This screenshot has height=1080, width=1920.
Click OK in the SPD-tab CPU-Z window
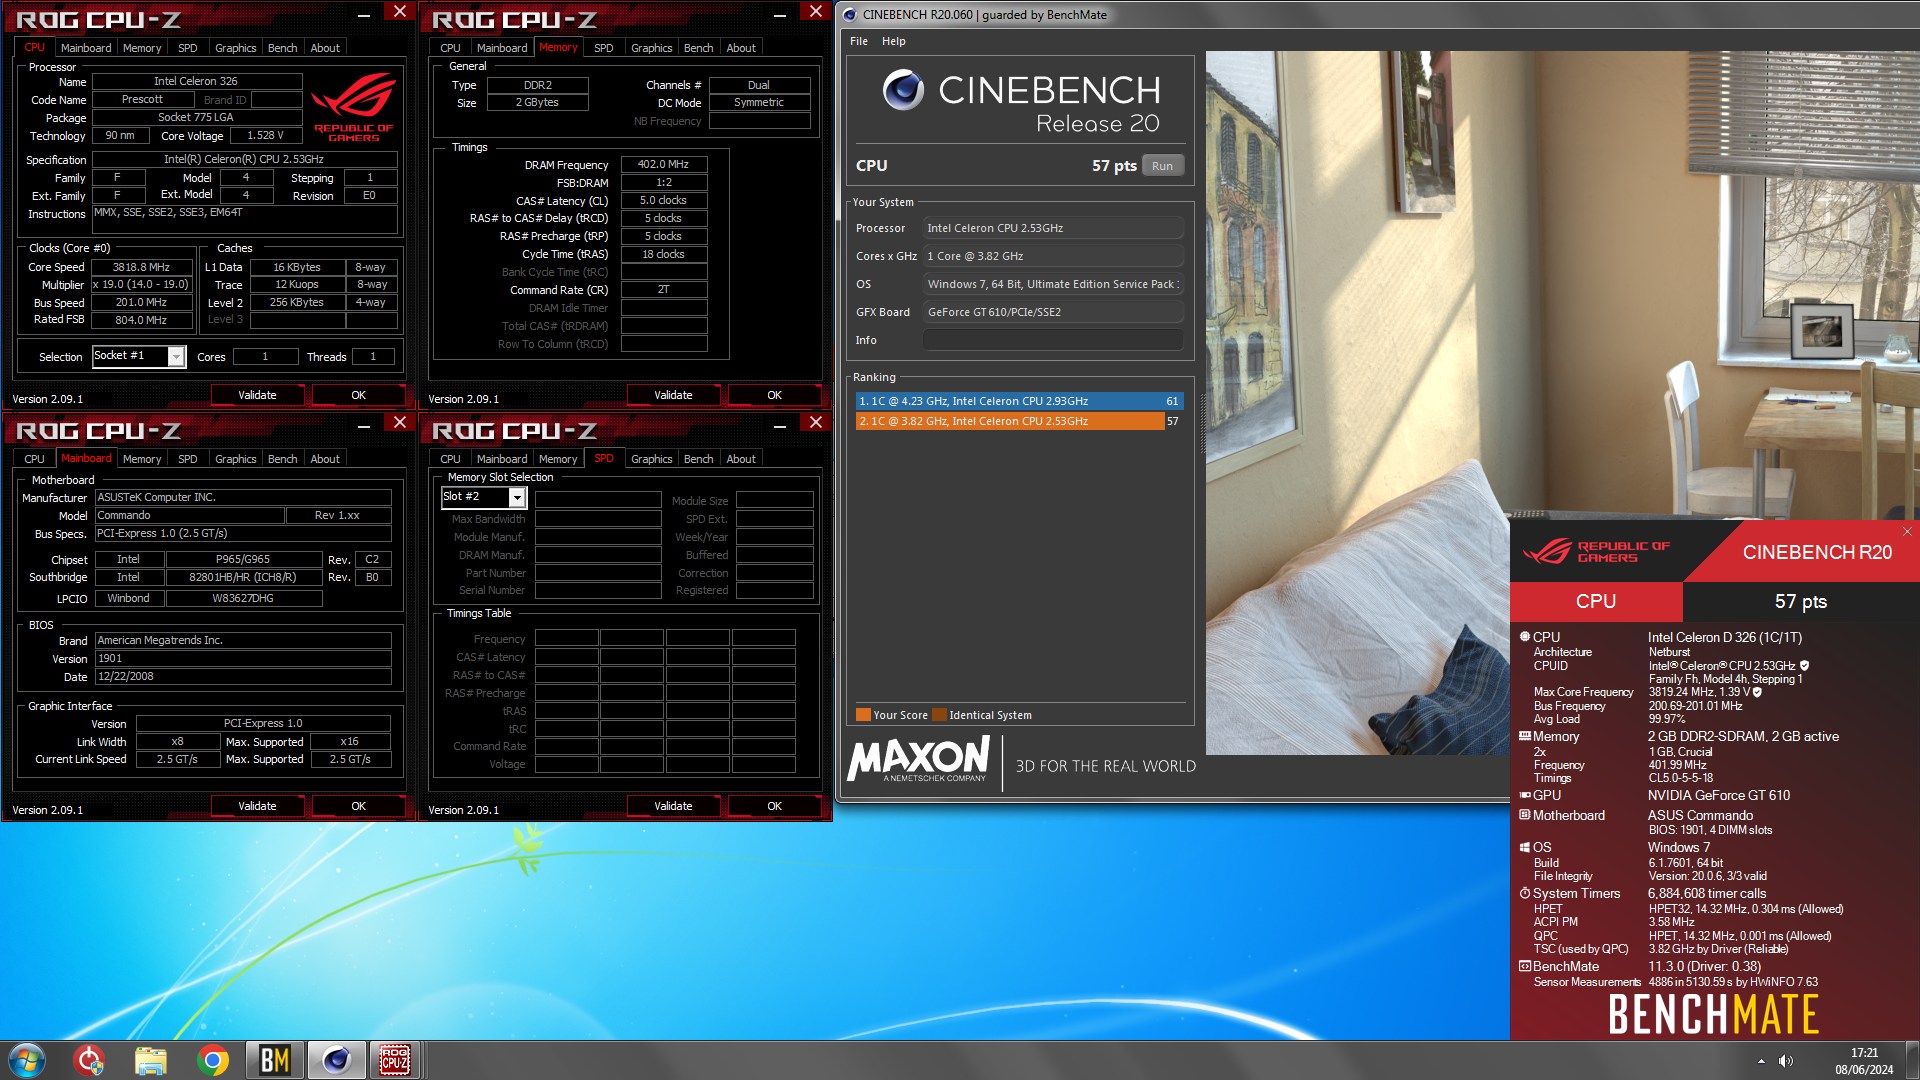(x=774, y=806)
